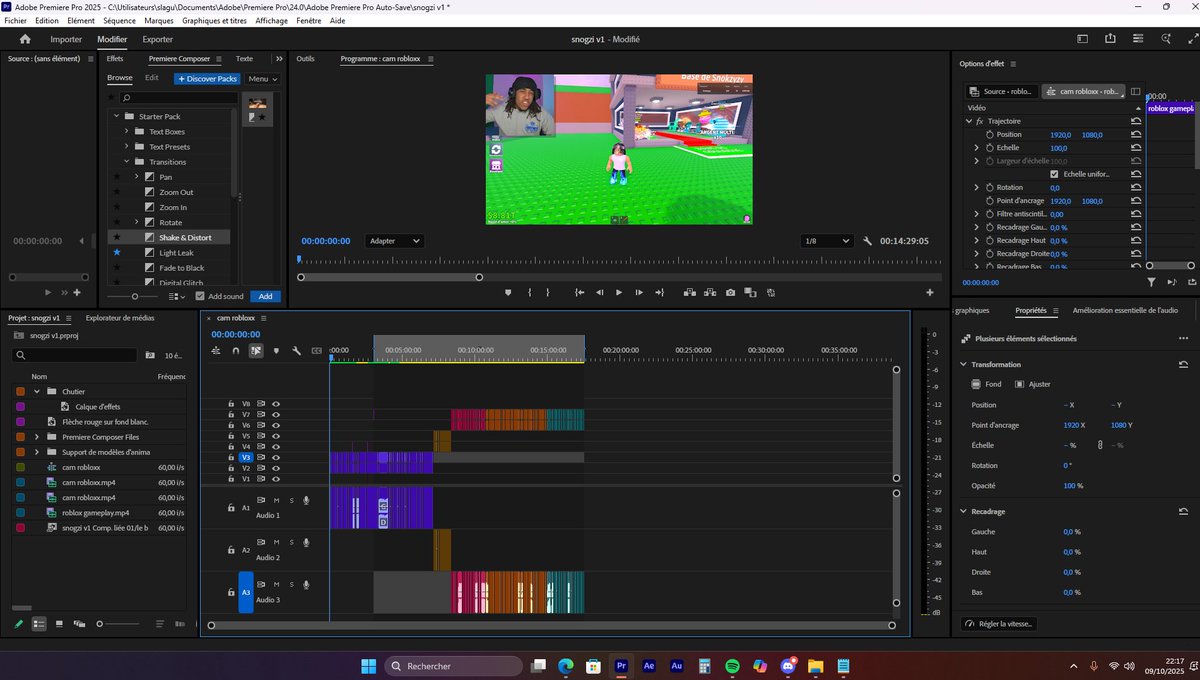
Task: Hide track V1 with its eye icon
Action: click(x=276, y=478)
